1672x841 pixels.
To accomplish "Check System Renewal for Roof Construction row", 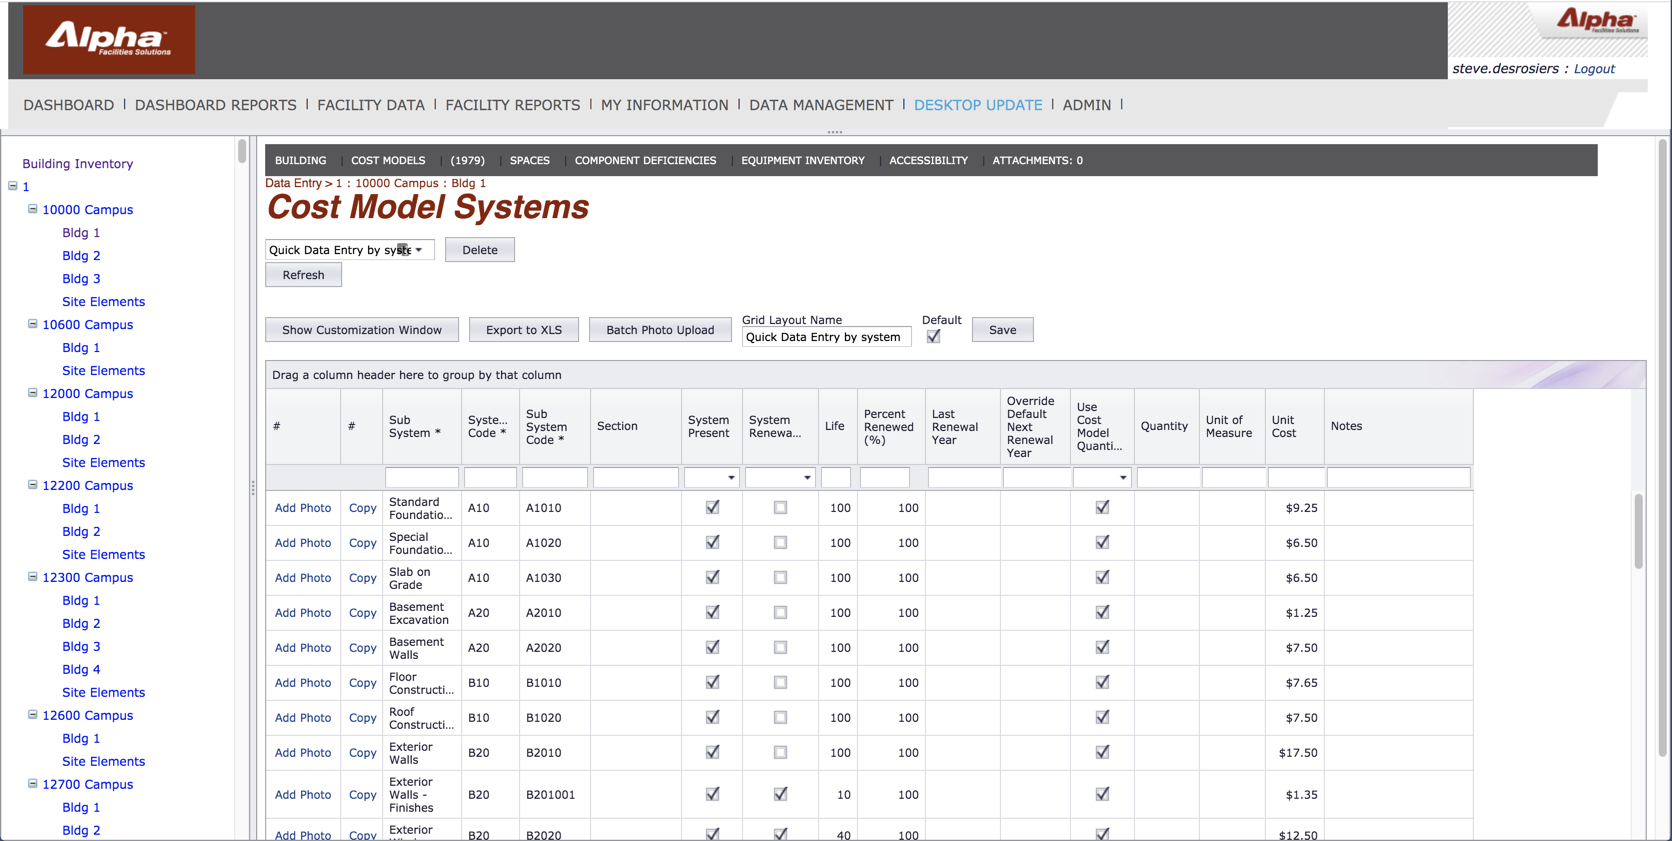I will coord(780,718).
